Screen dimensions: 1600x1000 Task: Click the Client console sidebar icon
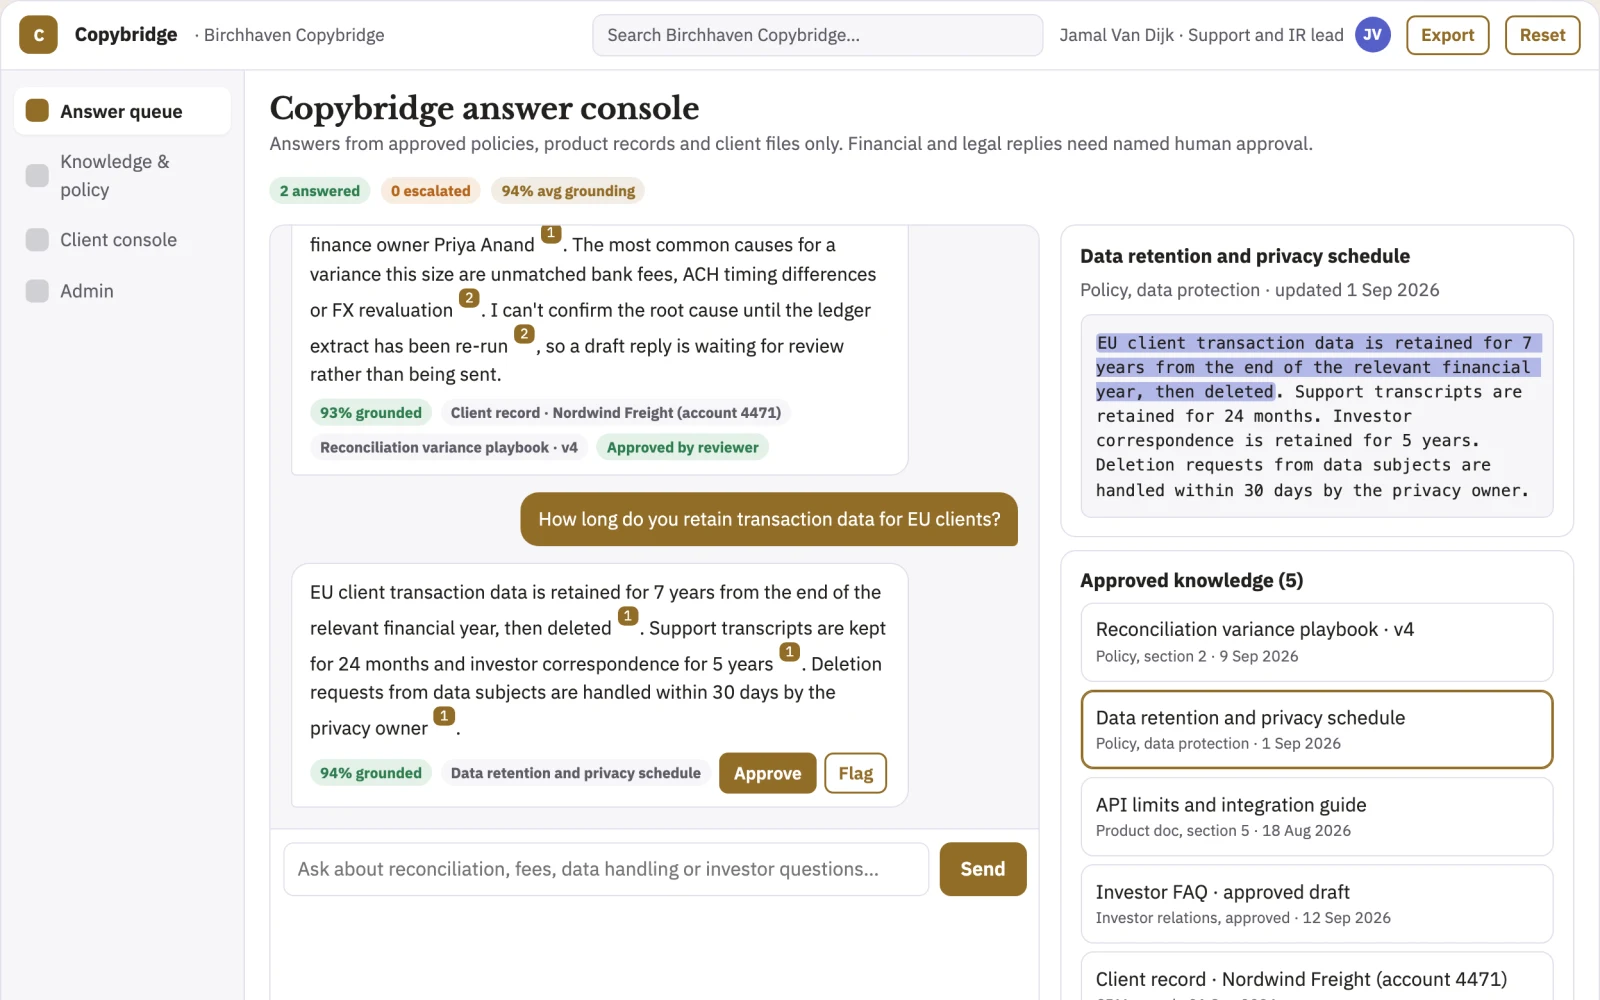[37, 240]
